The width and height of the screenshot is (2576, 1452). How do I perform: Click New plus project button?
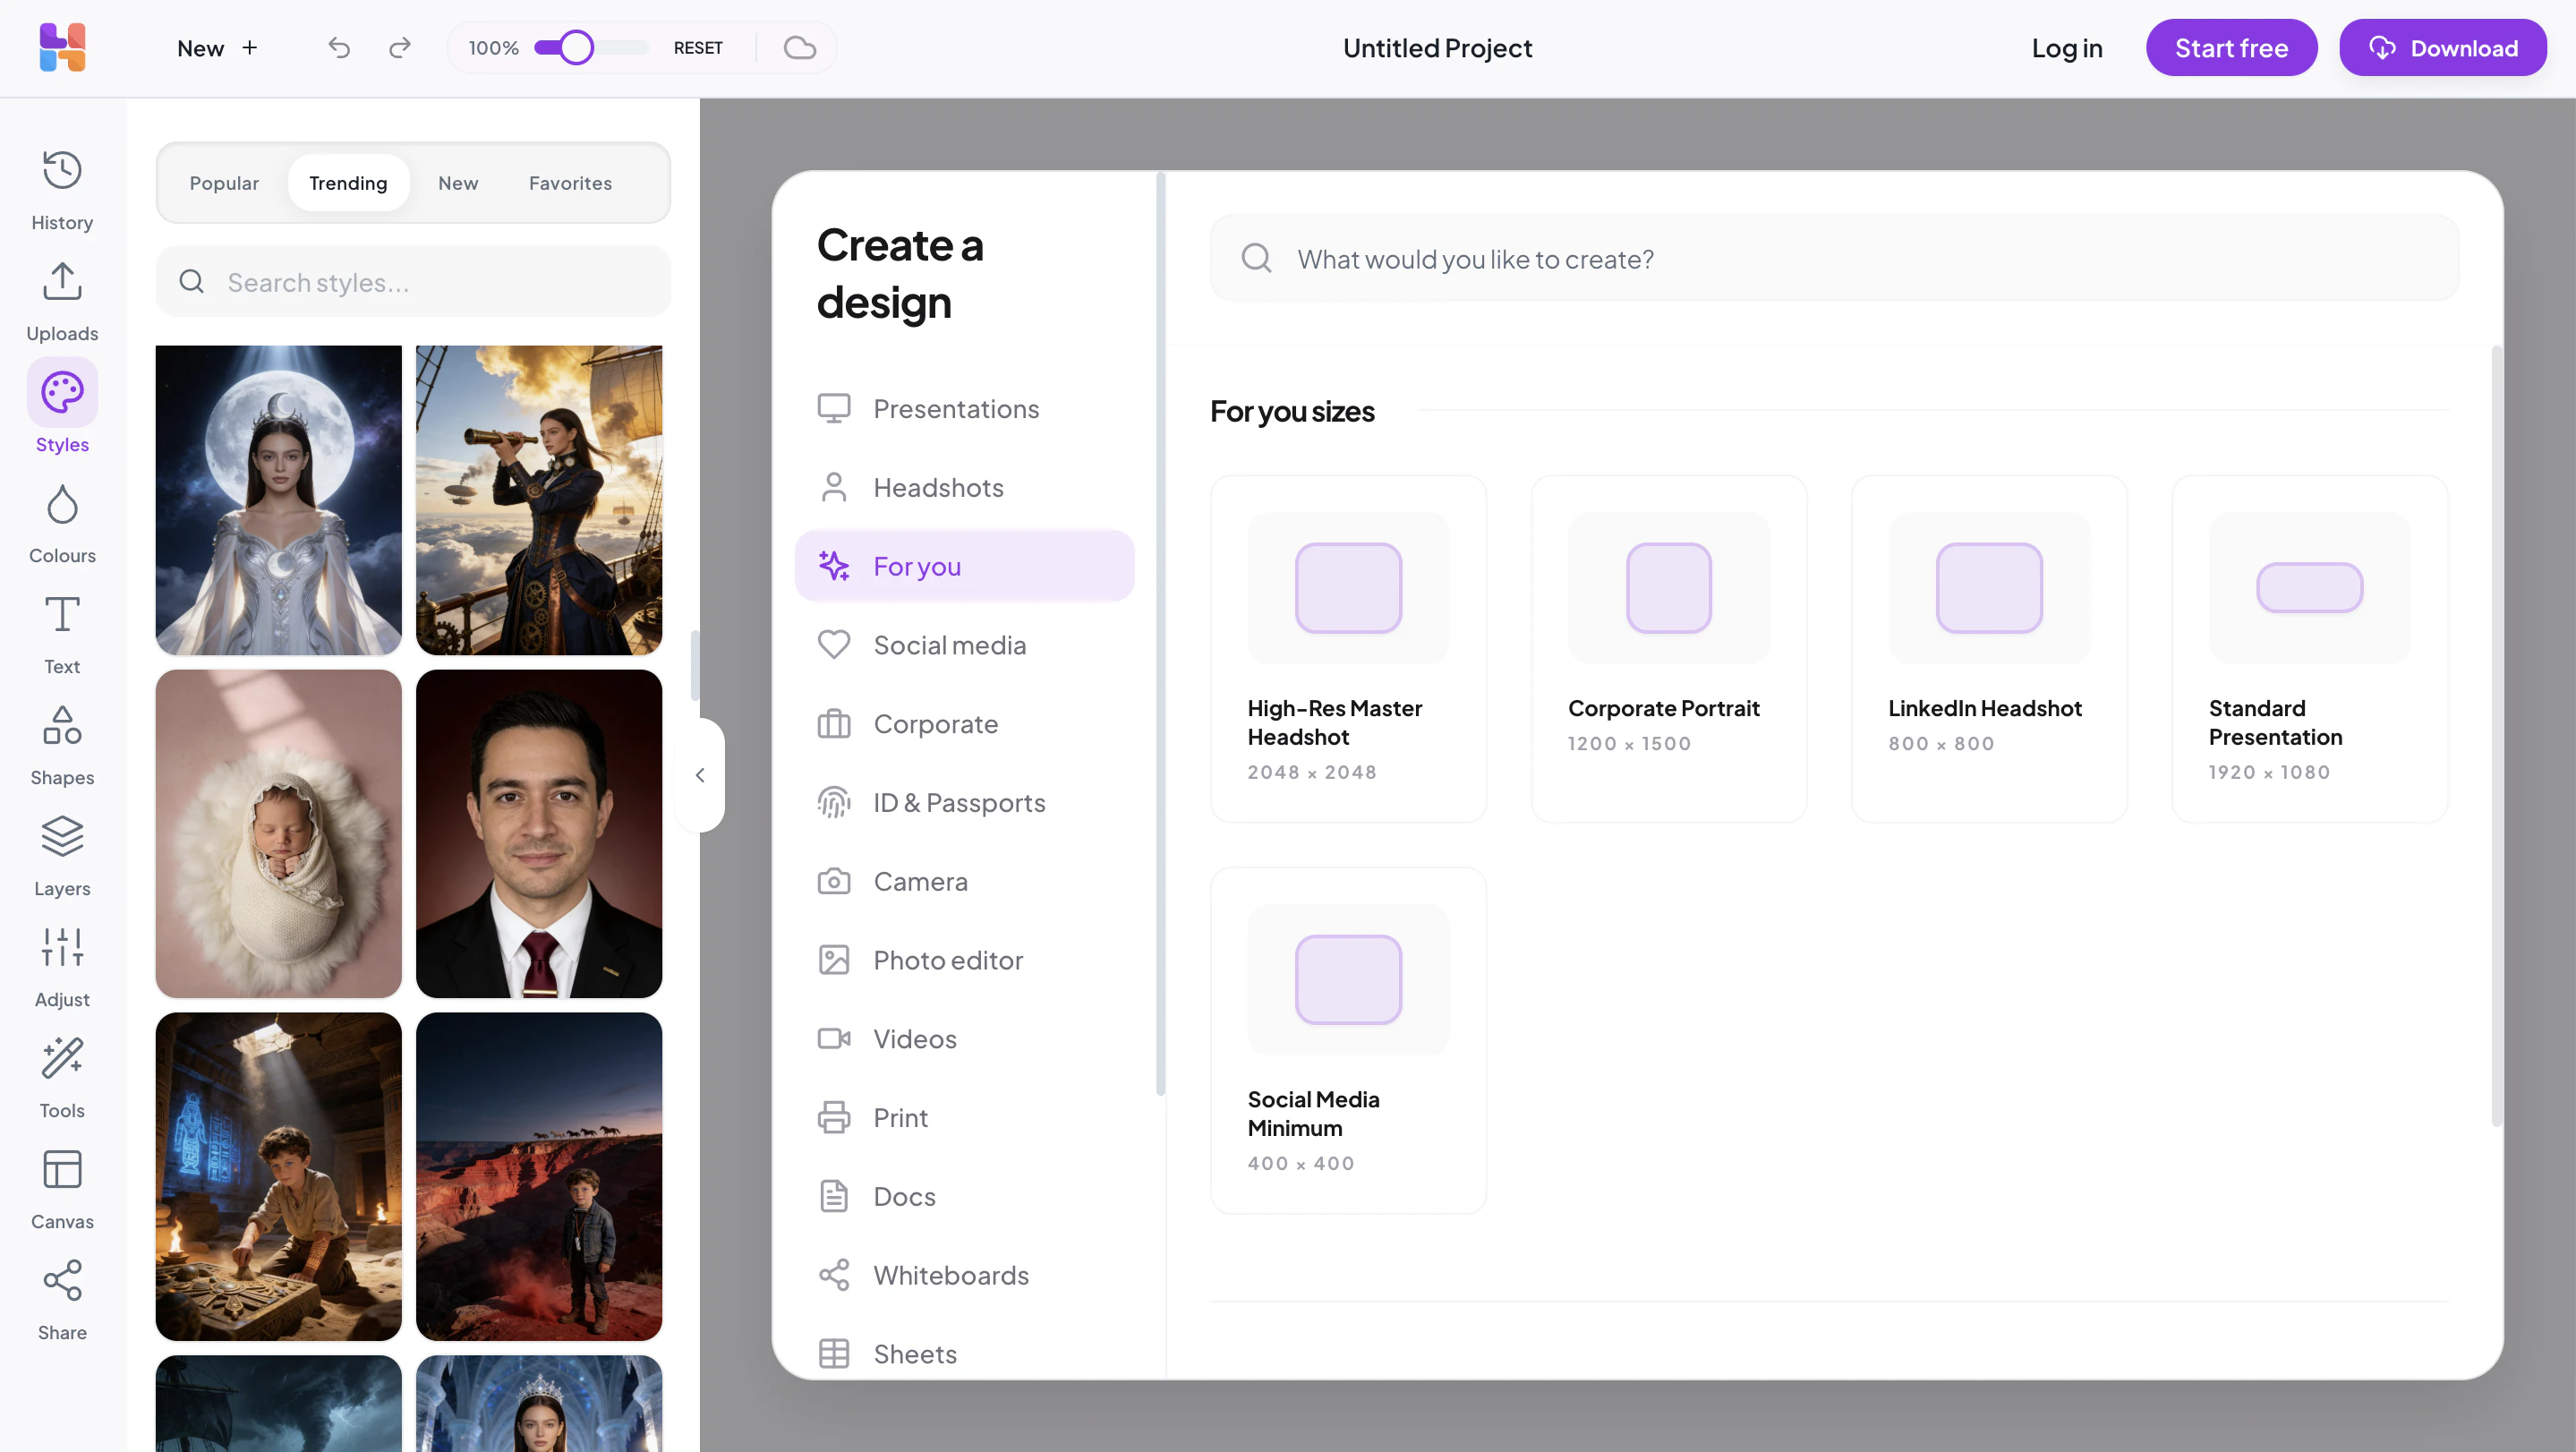pos(218,48)
